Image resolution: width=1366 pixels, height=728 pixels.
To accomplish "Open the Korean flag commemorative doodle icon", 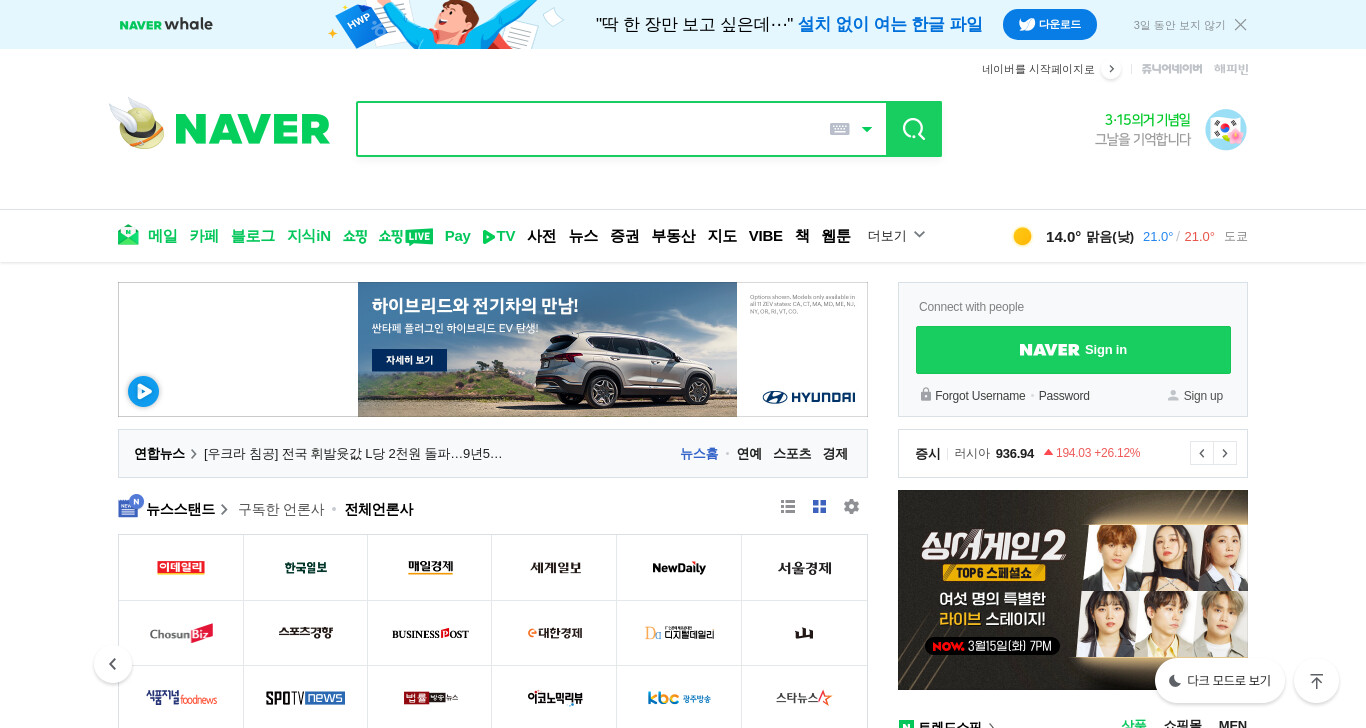I will pyautogui.click(x=1225, y=130).
